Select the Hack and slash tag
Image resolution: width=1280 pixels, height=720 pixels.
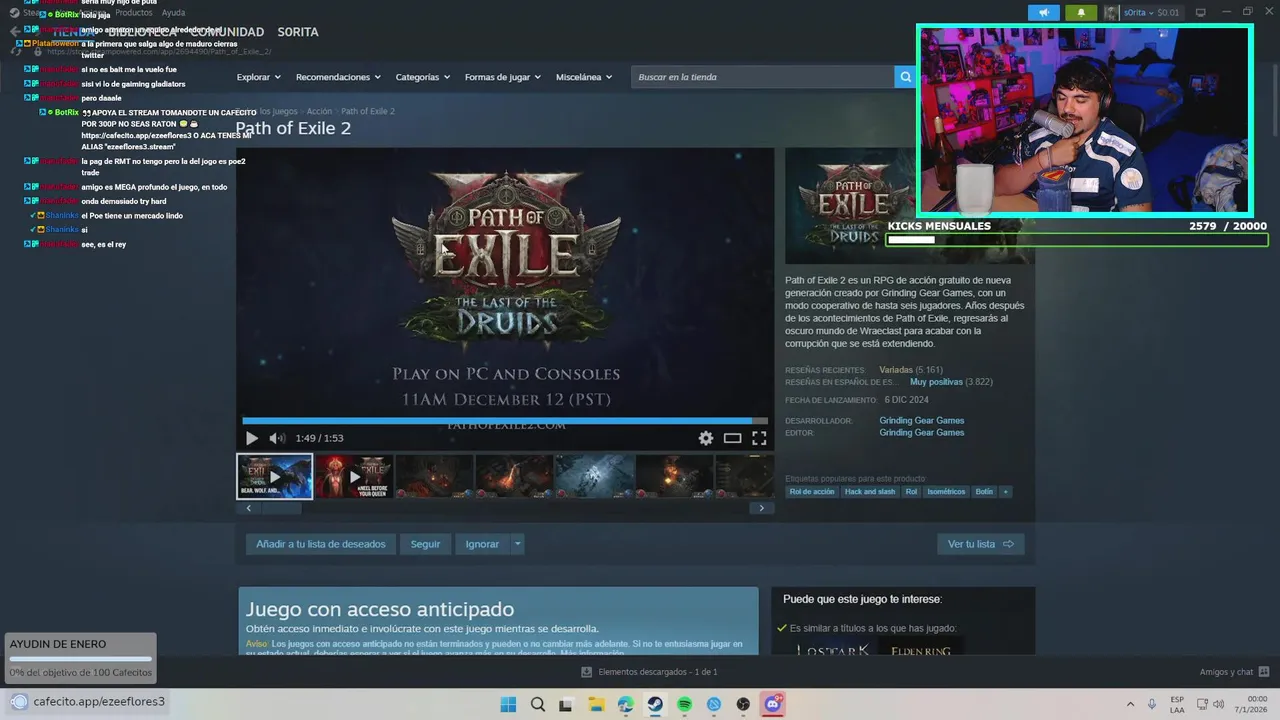click(869, 492)
